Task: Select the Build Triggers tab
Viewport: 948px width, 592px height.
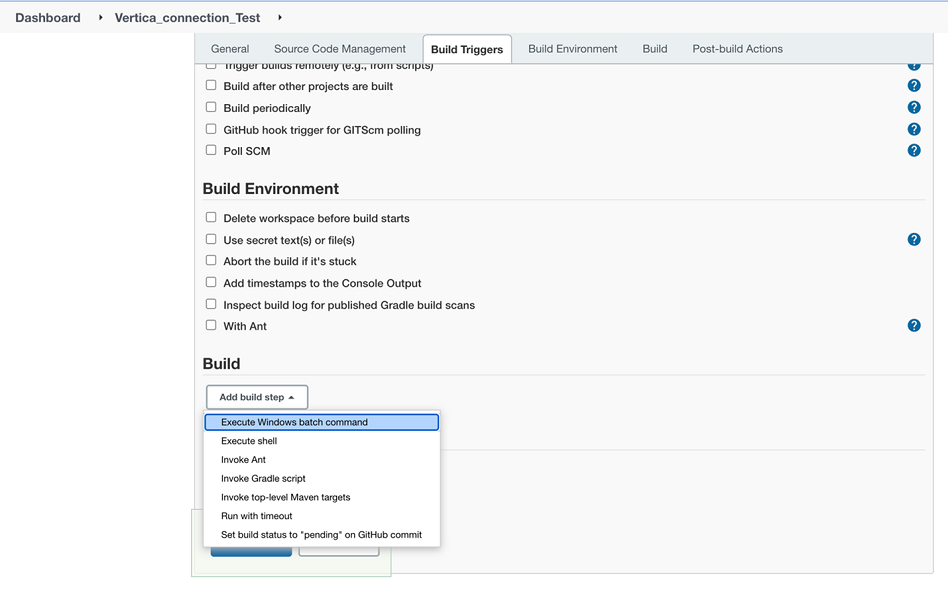Action: point(467,50)
